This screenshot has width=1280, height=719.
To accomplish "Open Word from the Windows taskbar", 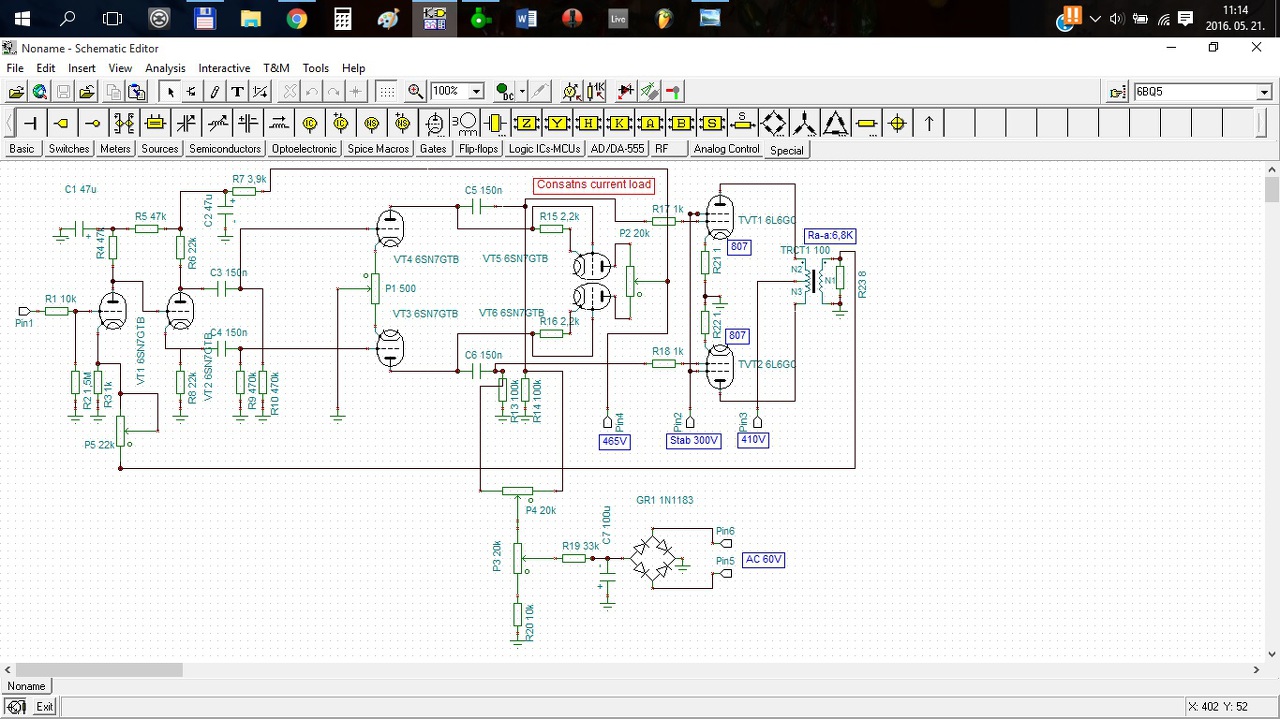I will click(526, 18).
